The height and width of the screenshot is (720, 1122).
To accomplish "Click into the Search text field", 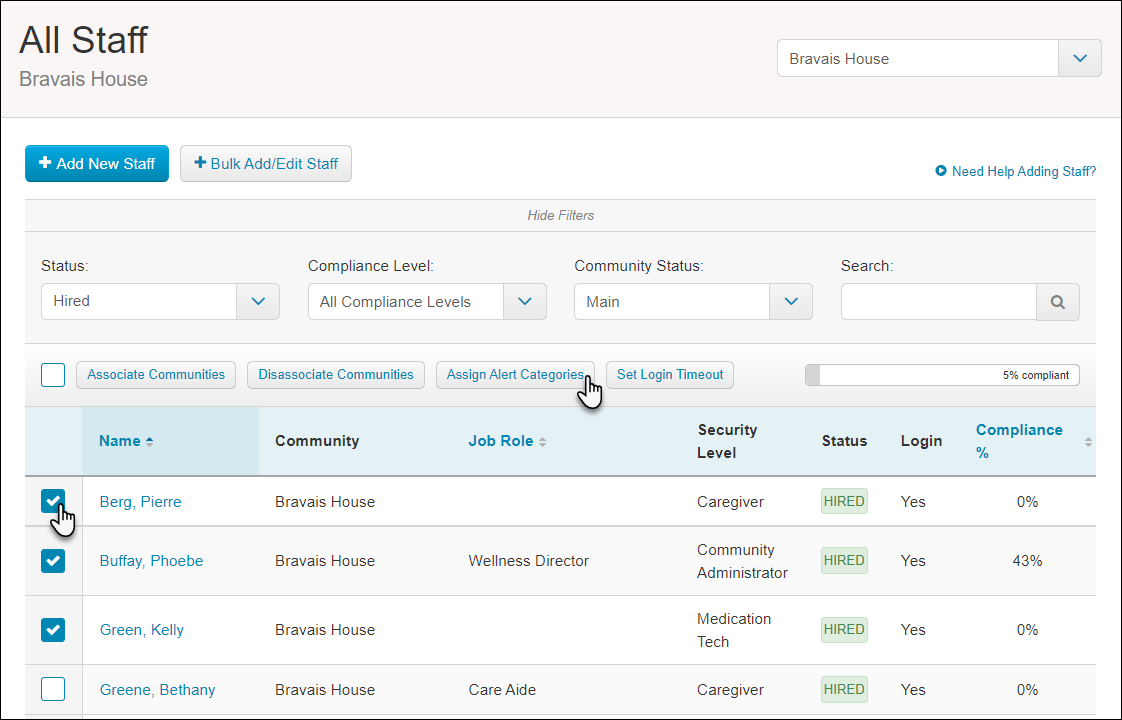I will click(939, 302).
